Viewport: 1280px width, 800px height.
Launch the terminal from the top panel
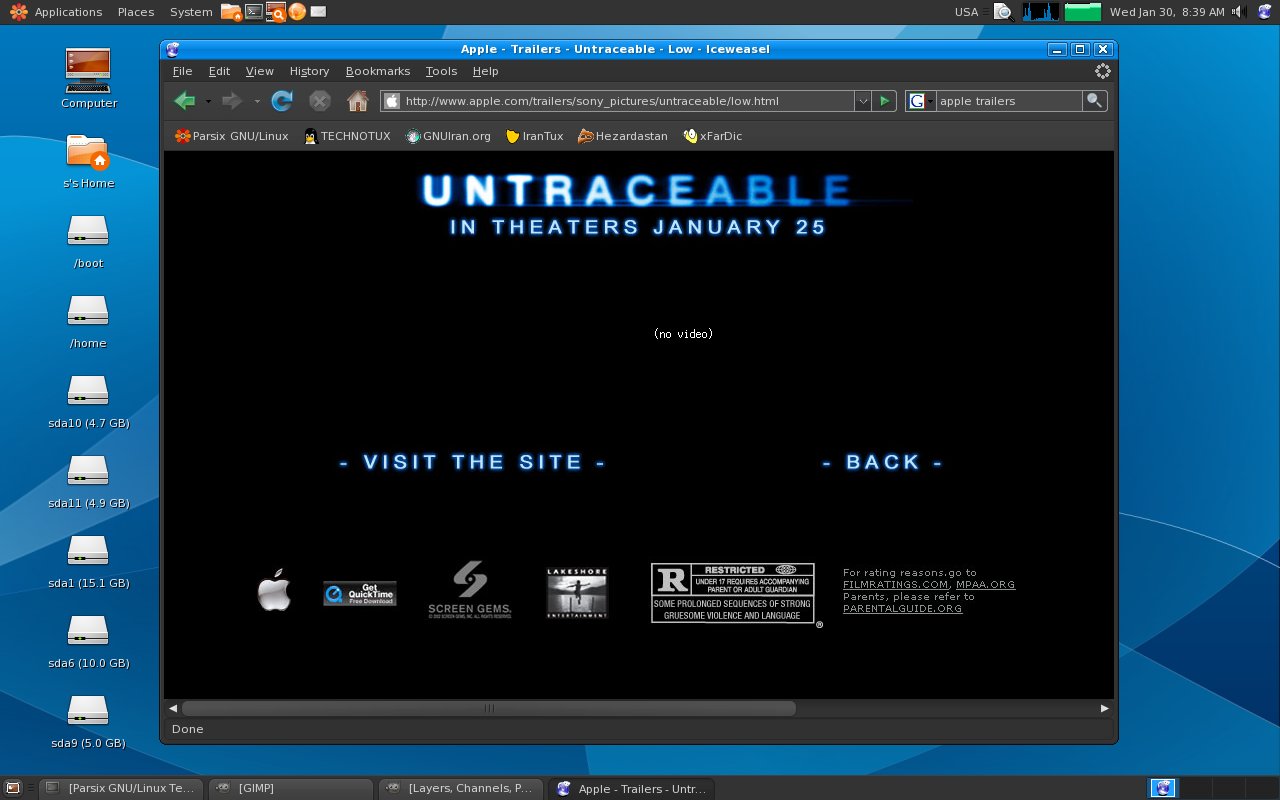[254, 12]
